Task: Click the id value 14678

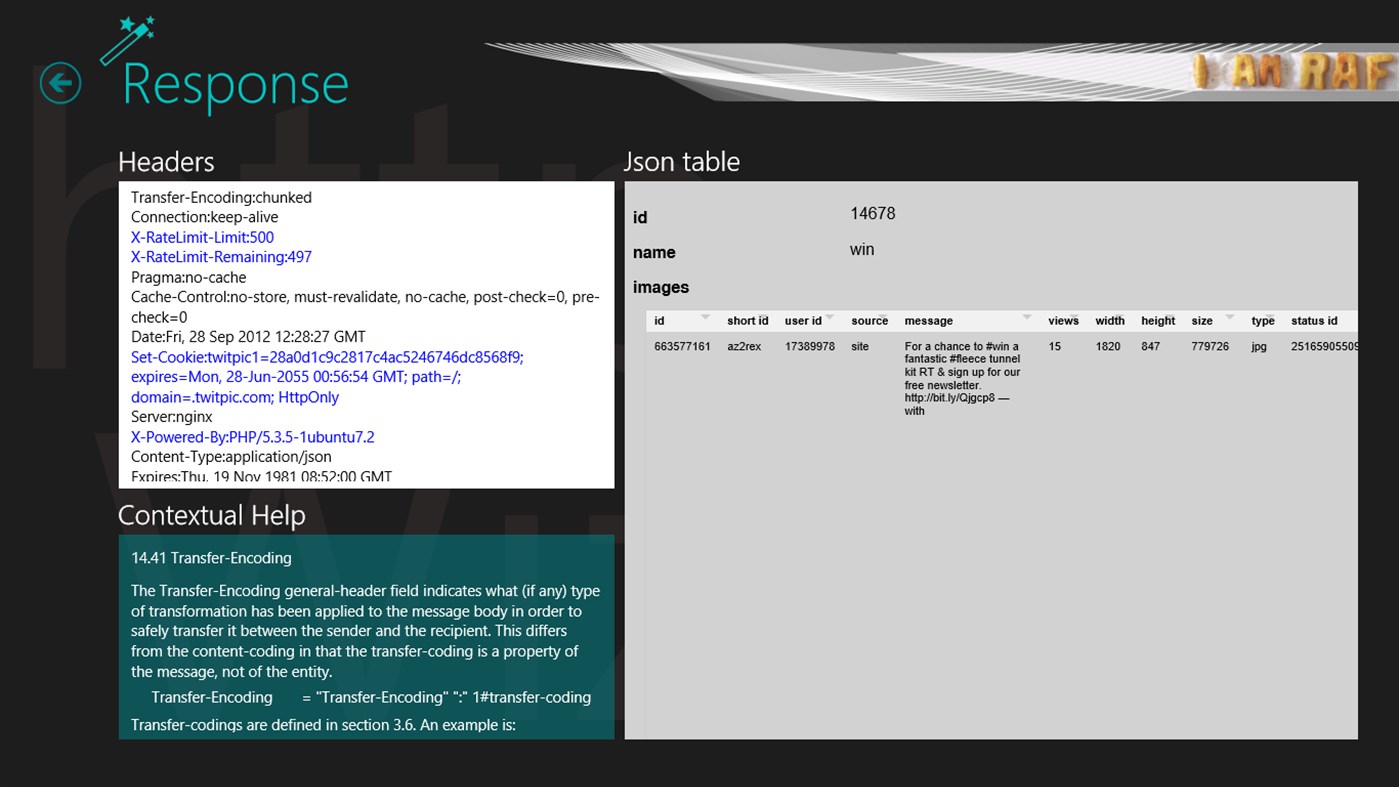Action: 872,213
